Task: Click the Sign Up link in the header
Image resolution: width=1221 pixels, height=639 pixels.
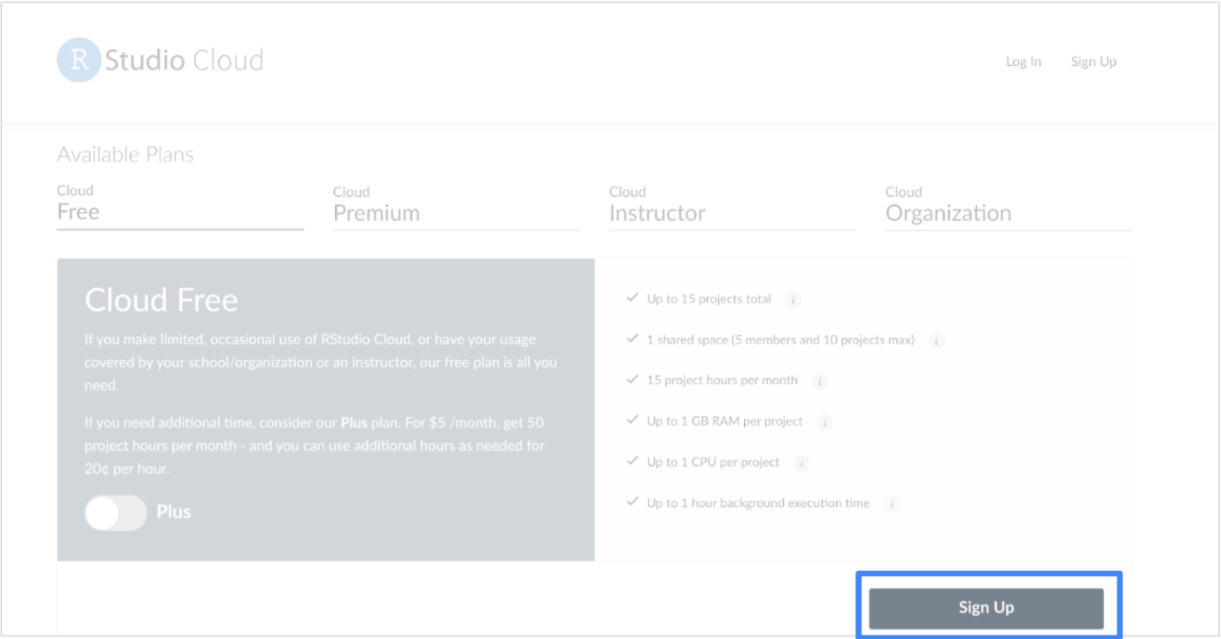Action: coord(1094,61)
